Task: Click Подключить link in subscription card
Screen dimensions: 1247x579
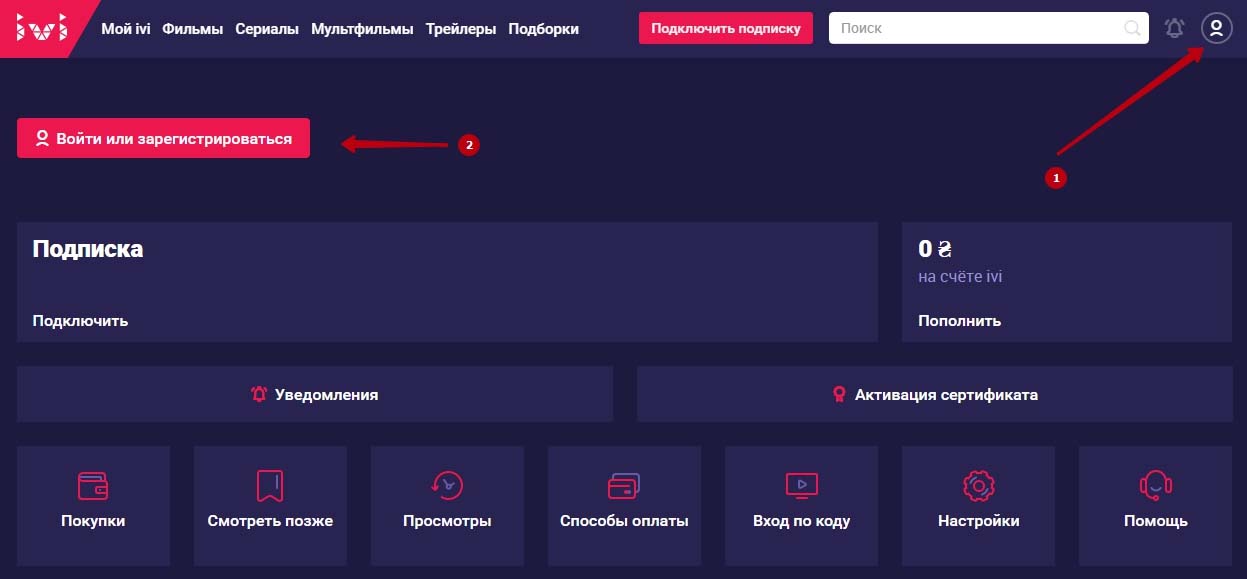Action: pyautogui.click(x=80, y=321)
